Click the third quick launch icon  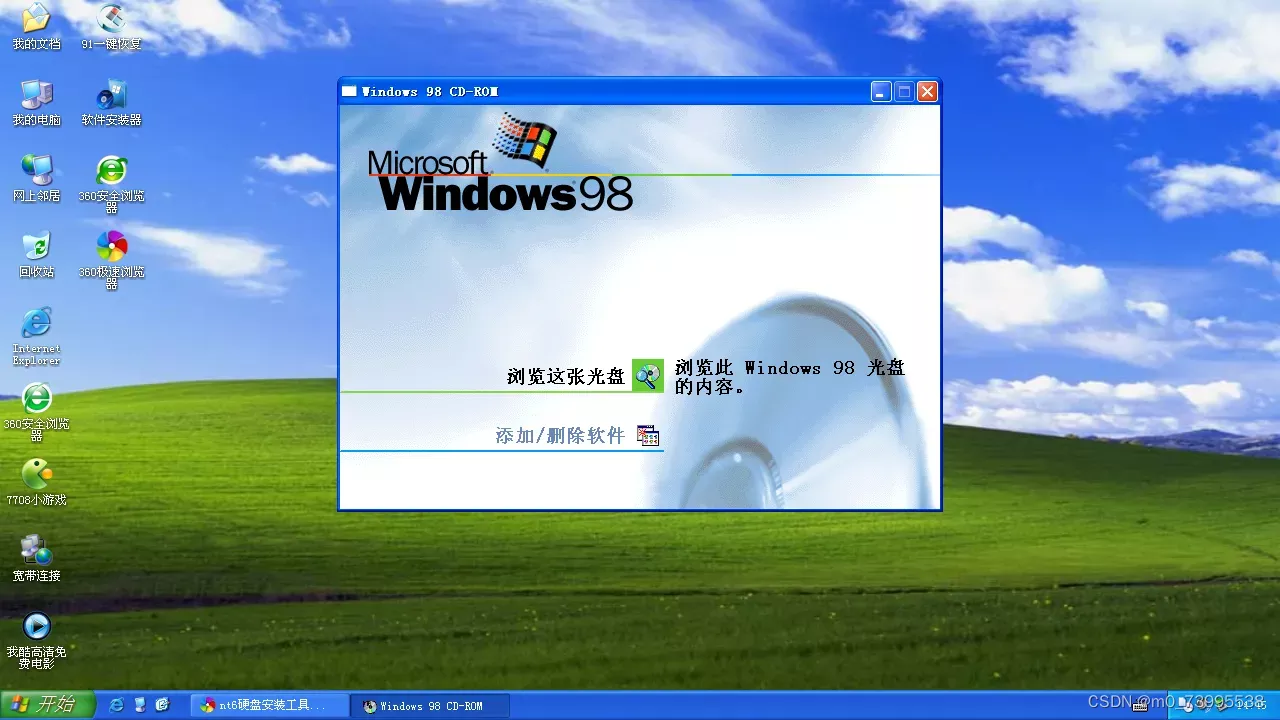click(163, 705)
